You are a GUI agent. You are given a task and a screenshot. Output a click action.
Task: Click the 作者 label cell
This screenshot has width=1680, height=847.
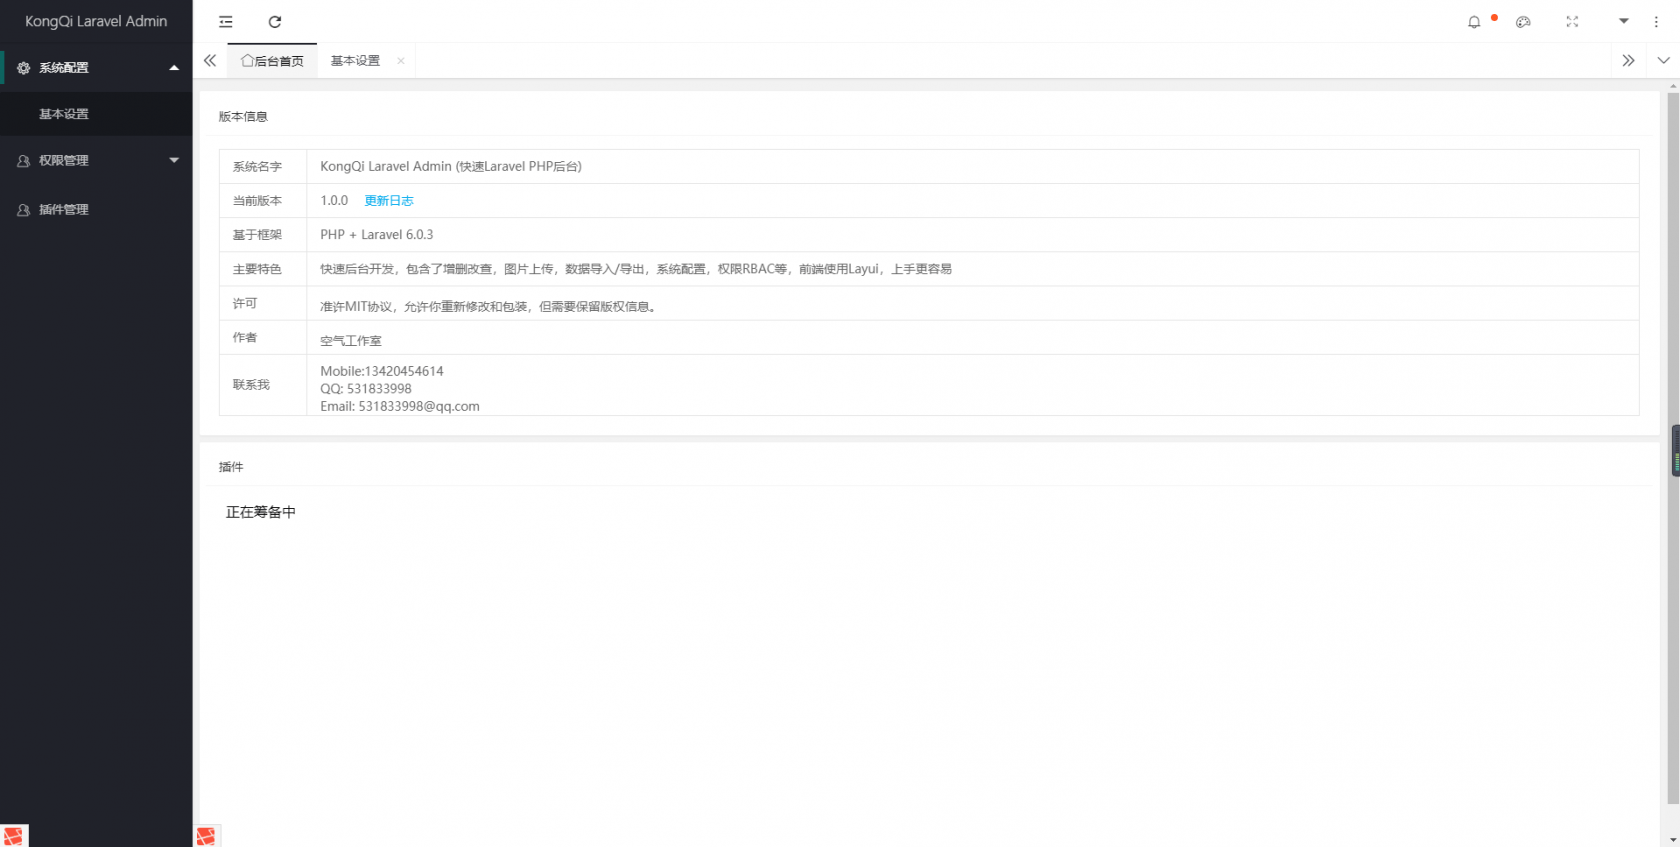pos(263,338)
